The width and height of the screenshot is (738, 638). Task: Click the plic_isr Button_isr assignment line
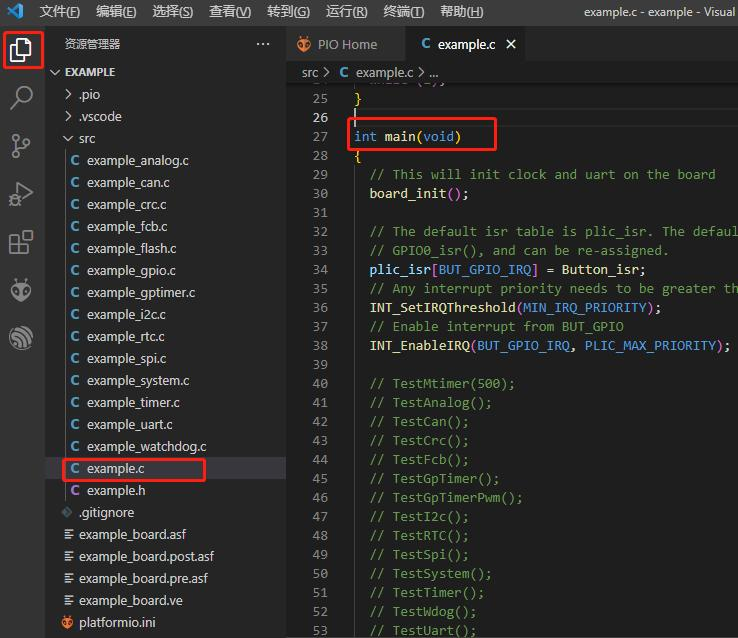coord(507,270)
